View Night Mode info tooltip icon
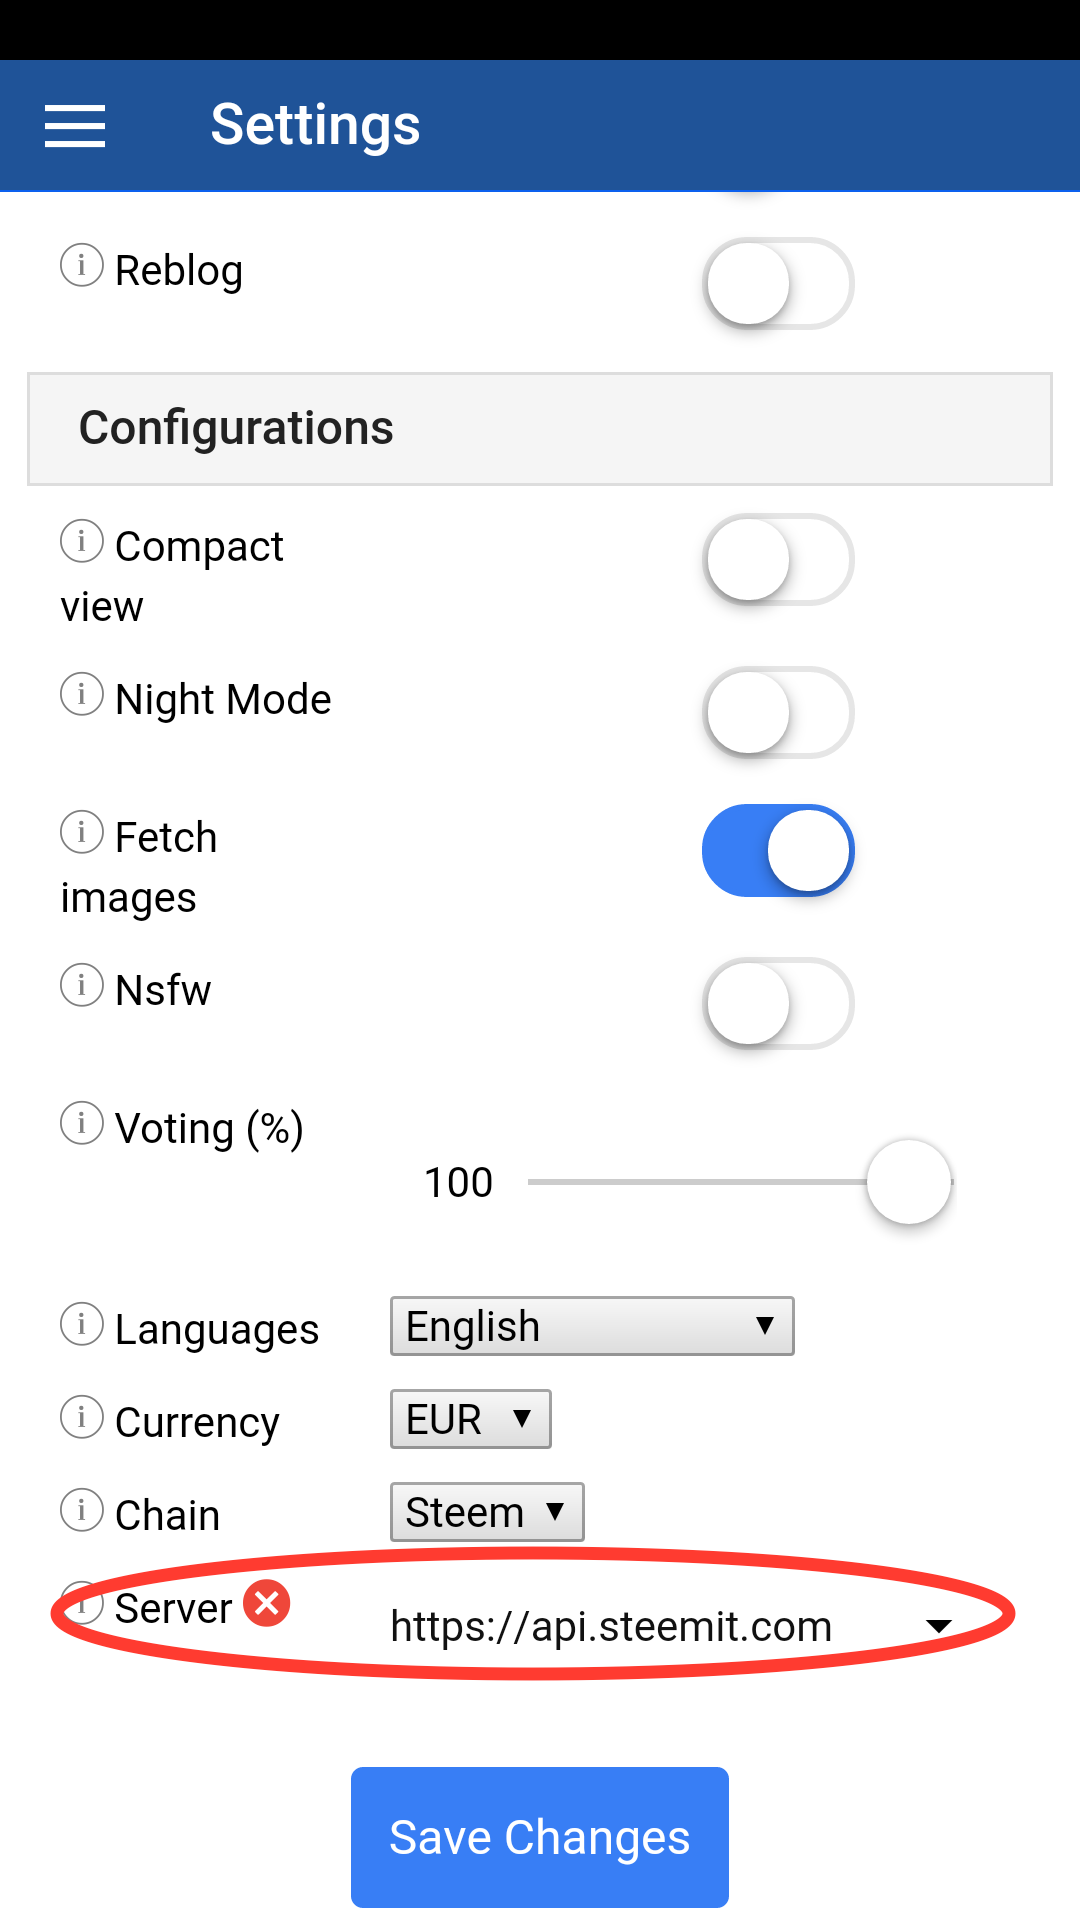 pos(82,694)
